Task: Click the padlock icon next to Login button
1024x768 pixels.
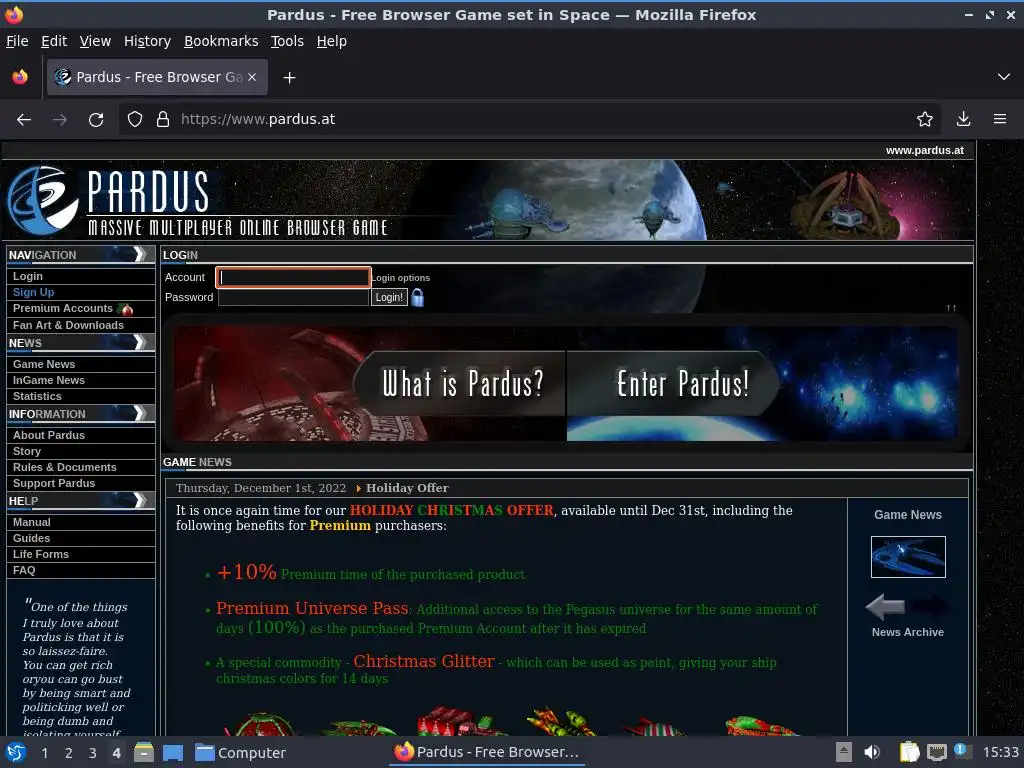Action: click(418, 298)
